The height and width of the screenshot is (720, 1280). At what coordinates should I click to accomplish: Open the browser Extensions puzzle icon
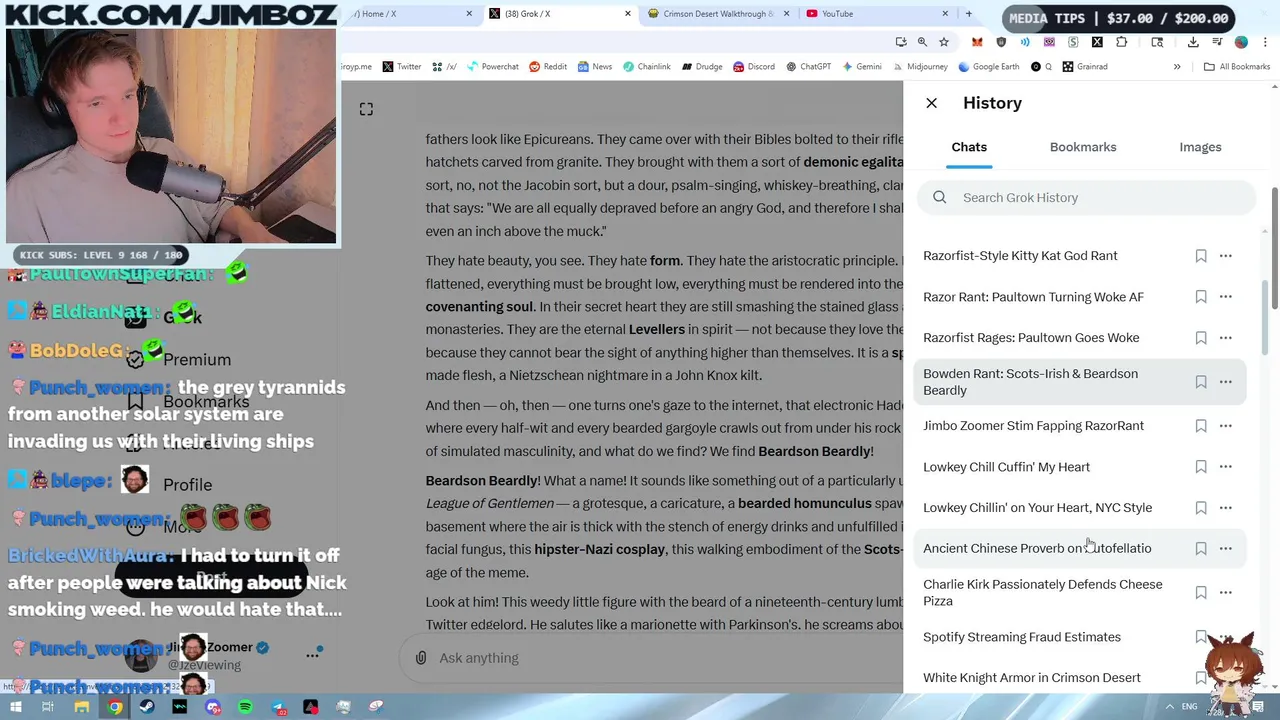[1121, 42]
